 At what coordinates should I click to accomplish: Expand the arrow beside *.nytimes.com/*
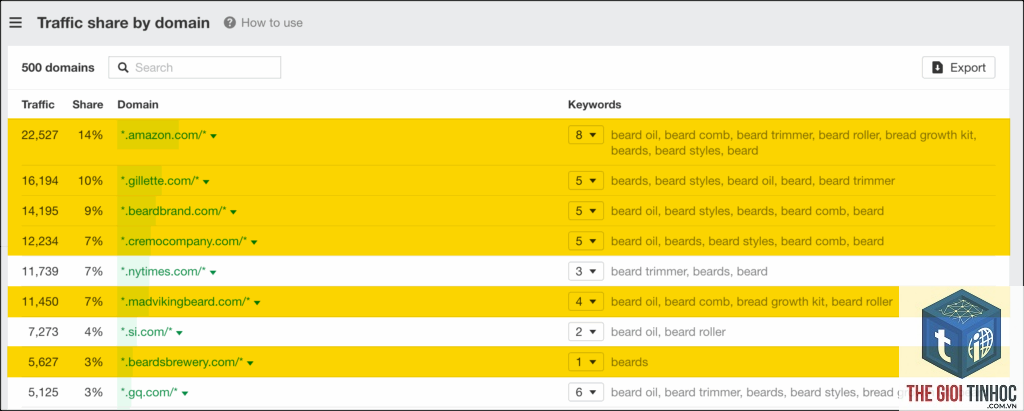click(x=214, y=272)
